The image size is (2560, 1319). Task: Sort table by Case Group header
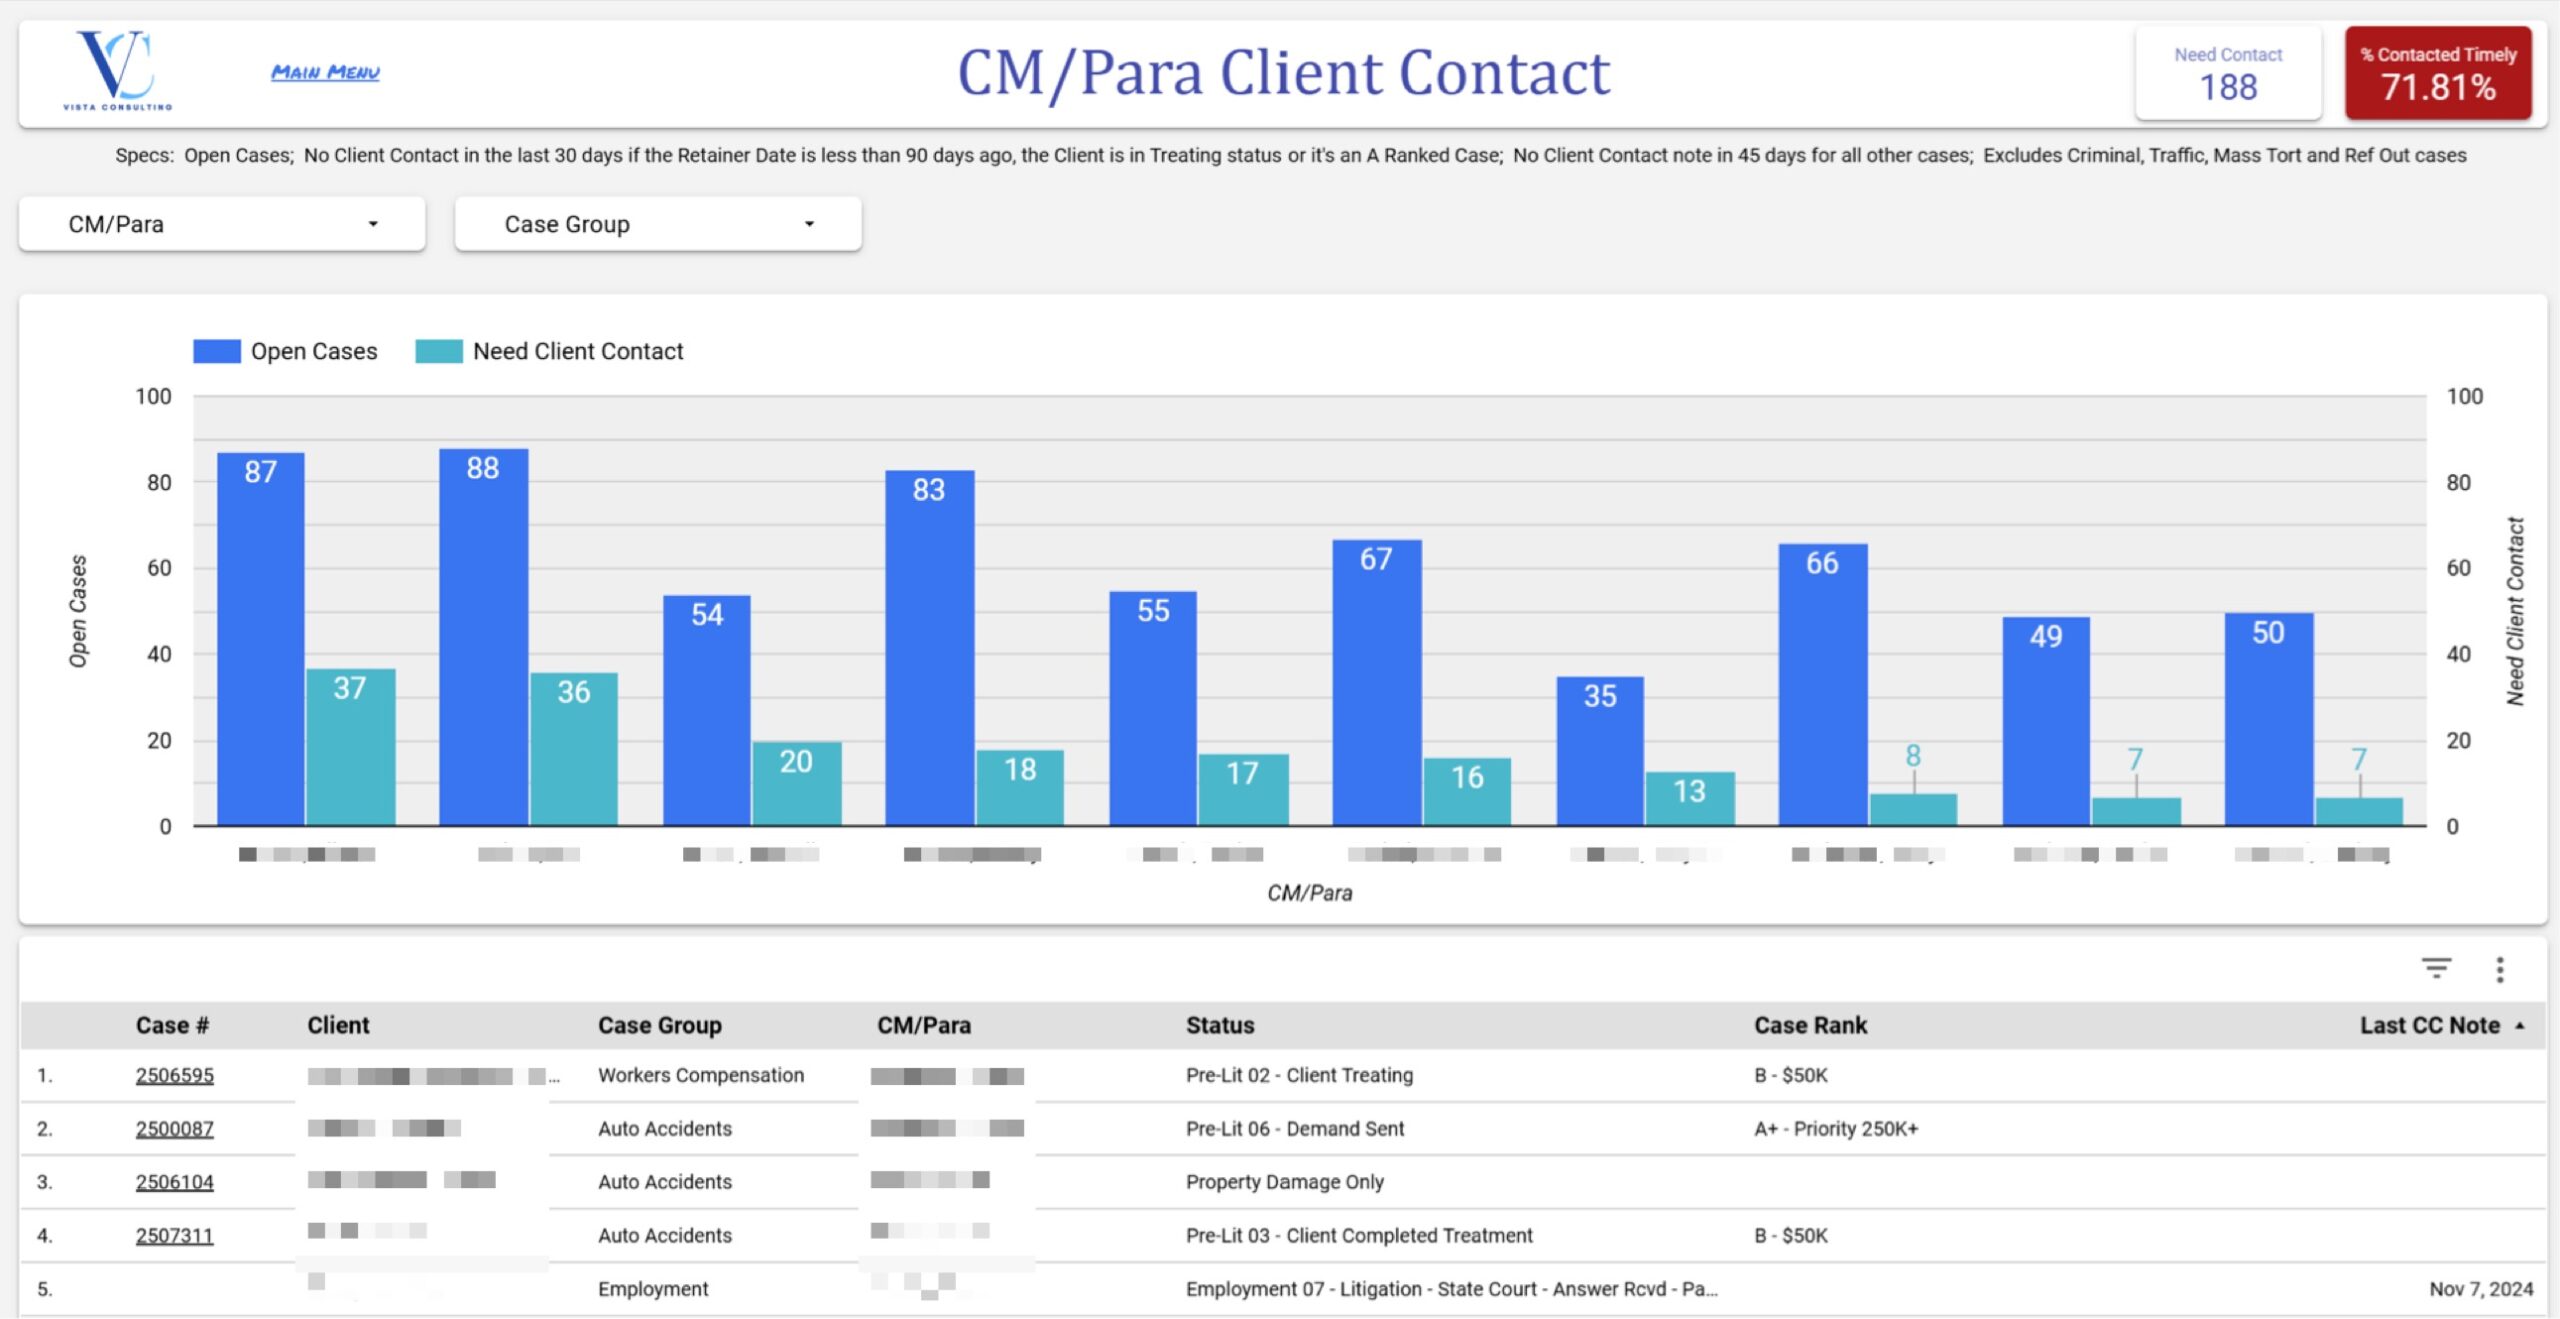(659, 1025)
